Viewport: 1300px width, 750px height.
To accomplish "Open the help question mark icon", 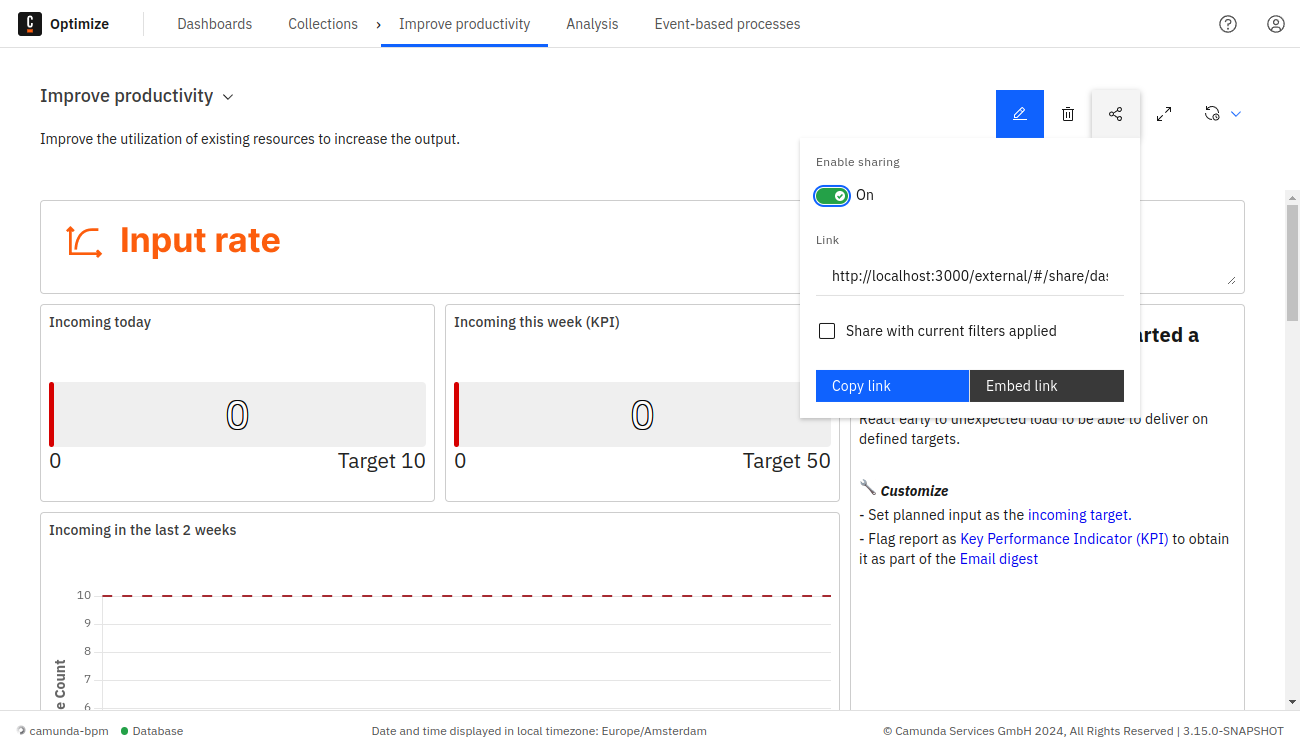I will (x=1228, y=24).
